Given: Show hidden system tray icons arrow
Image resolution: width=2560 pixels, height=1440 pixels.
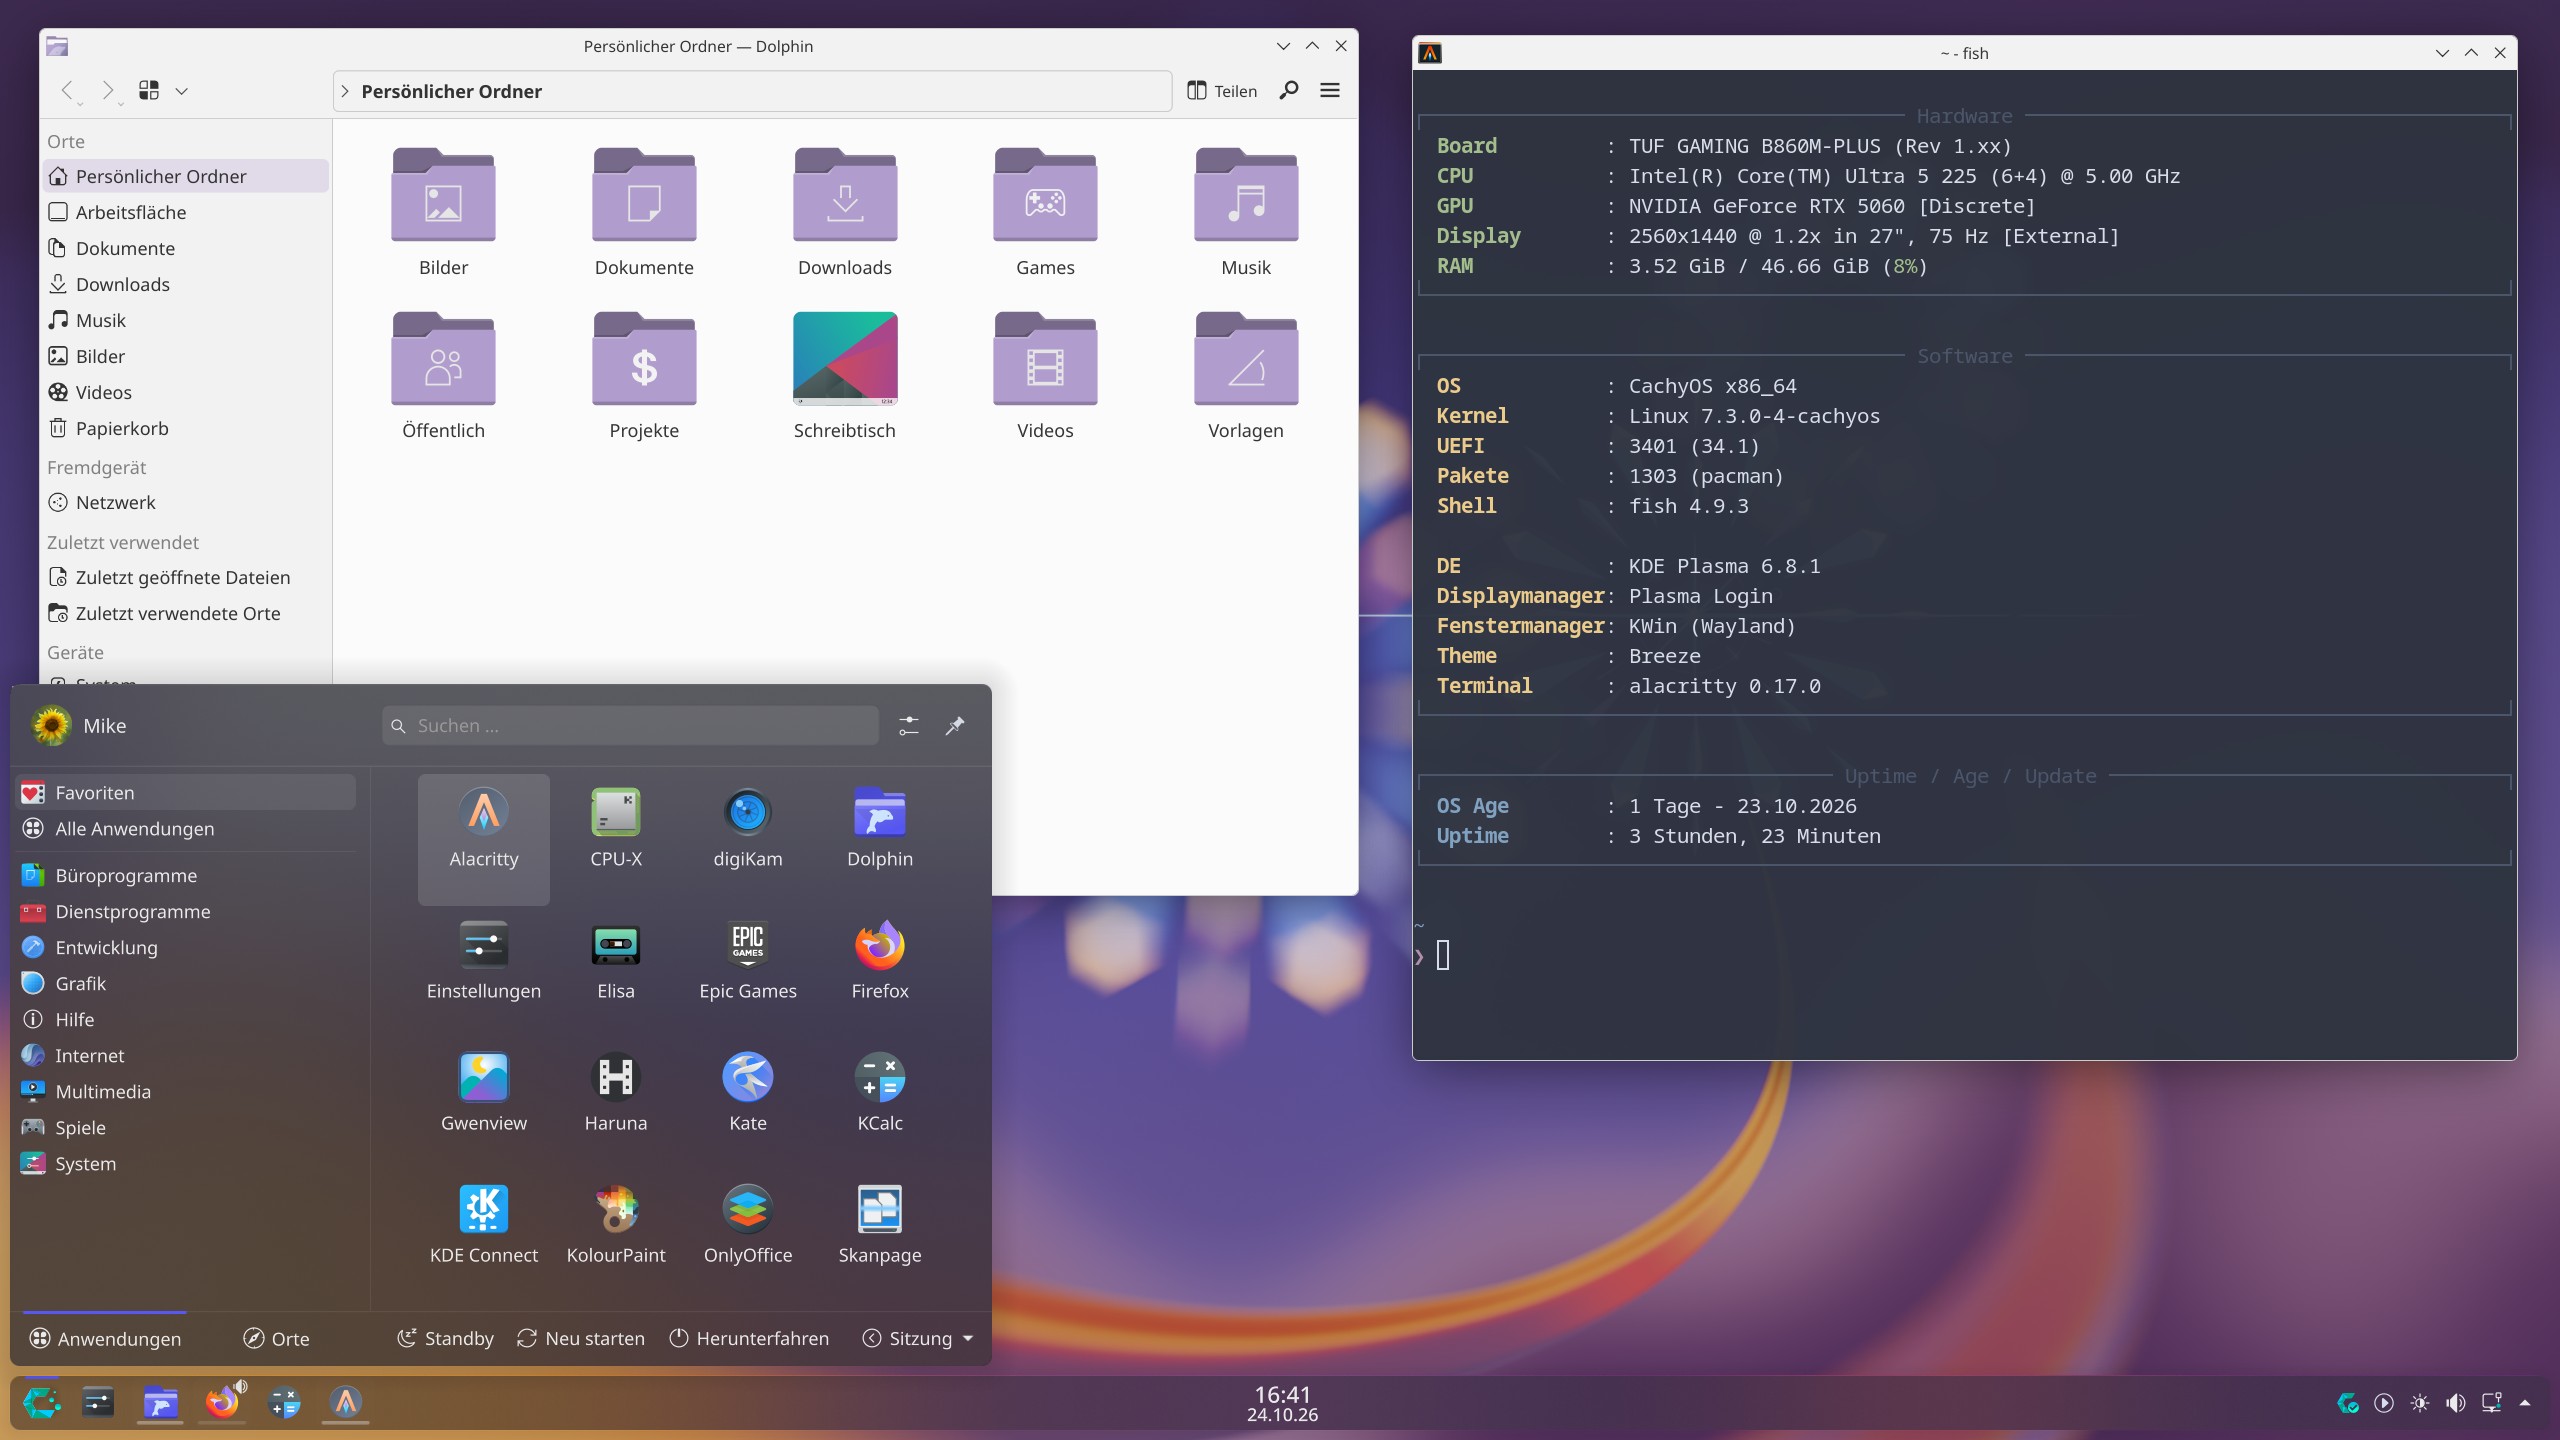Looking at the screenshot, I should [2525, 1403].
